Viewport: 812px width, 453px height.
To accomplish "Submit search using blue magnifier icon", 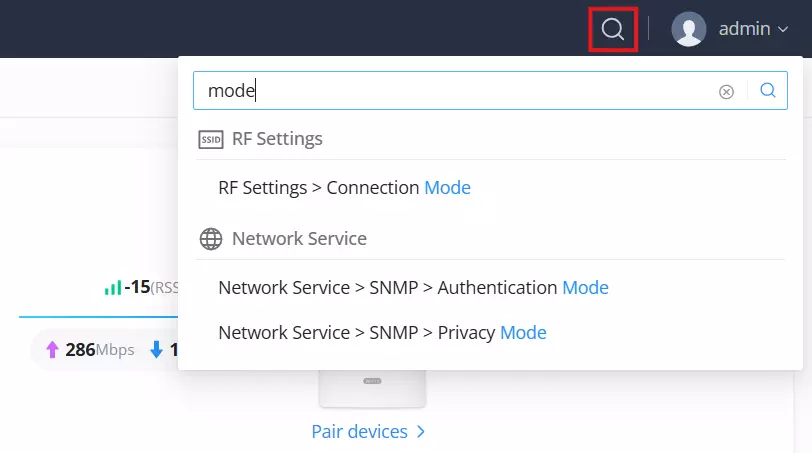I will tap(767, 91).
